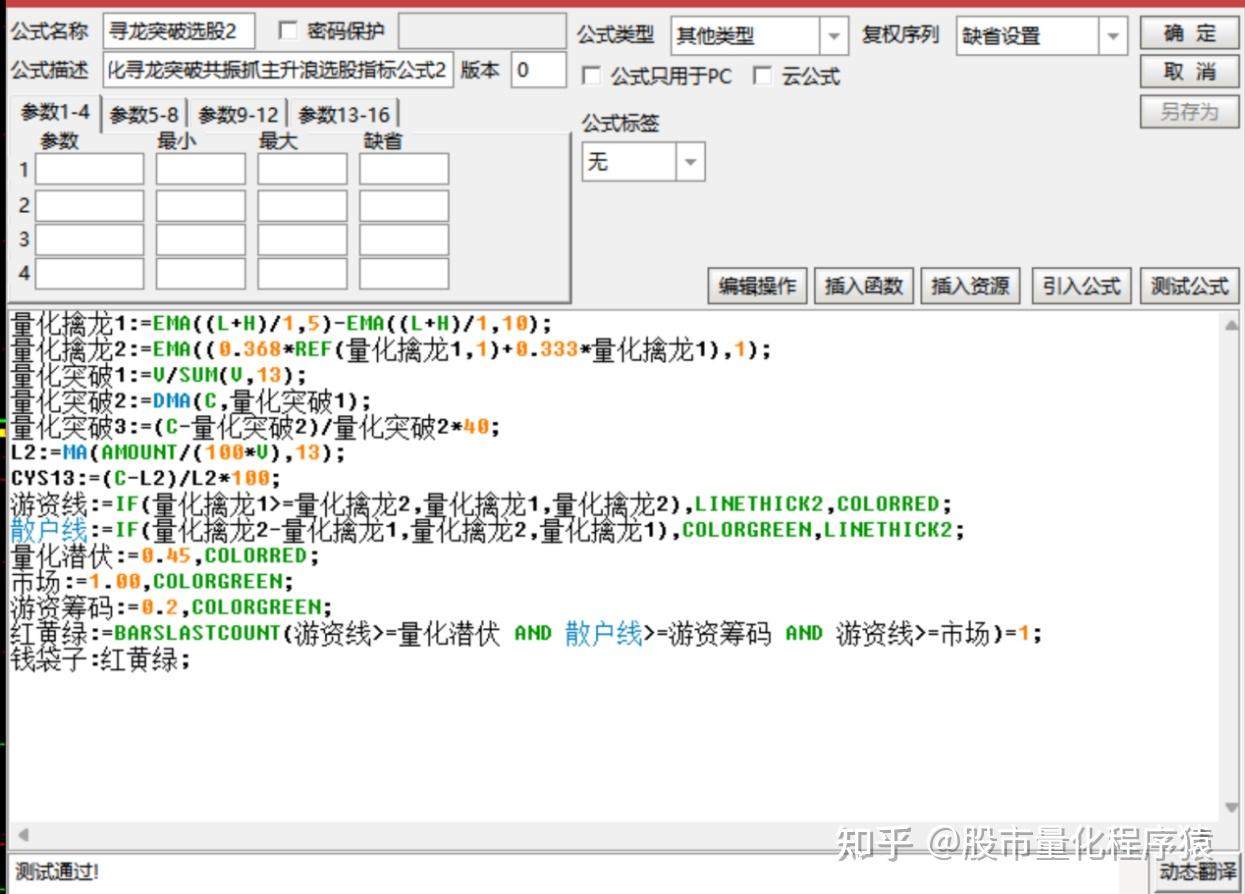Run the 测试公式 button
This screenshot has height=894, width=1245.
pos(1189,286)
